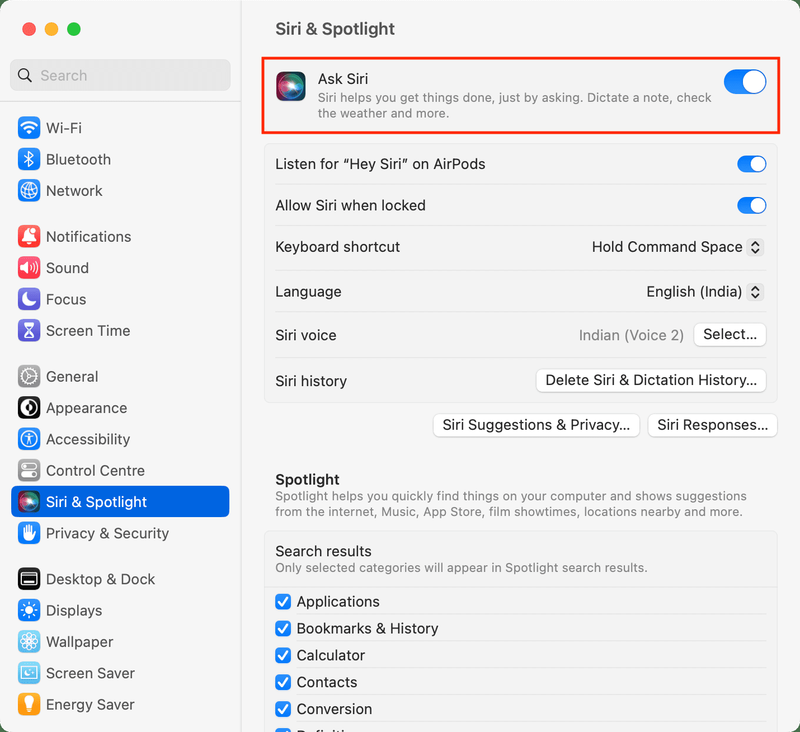
Task: Open Desktop & Dock settings
Action: (120, 579)
